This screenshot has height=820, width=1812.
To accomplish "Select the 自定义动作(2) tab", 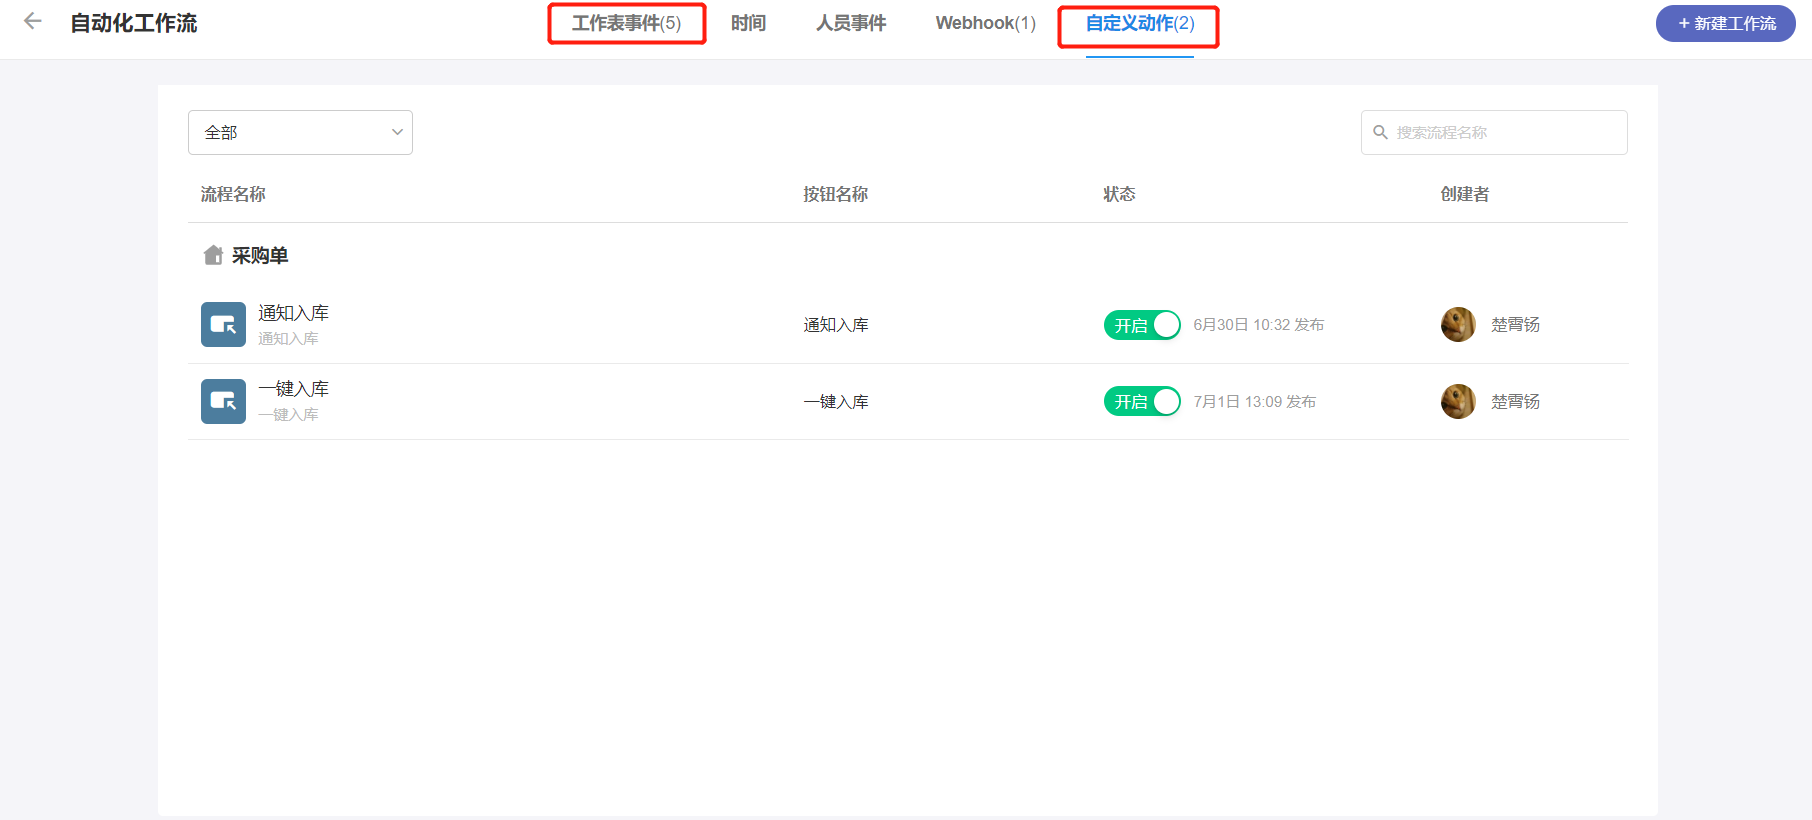I will (1140, 23).
